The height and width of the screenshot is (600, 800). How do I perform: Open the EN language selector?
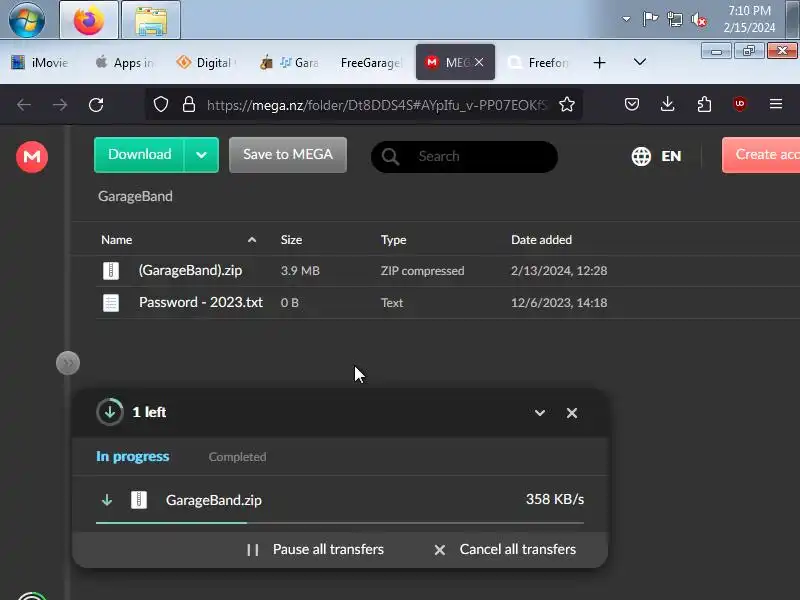pyautogui.click(x=656, y=156)
